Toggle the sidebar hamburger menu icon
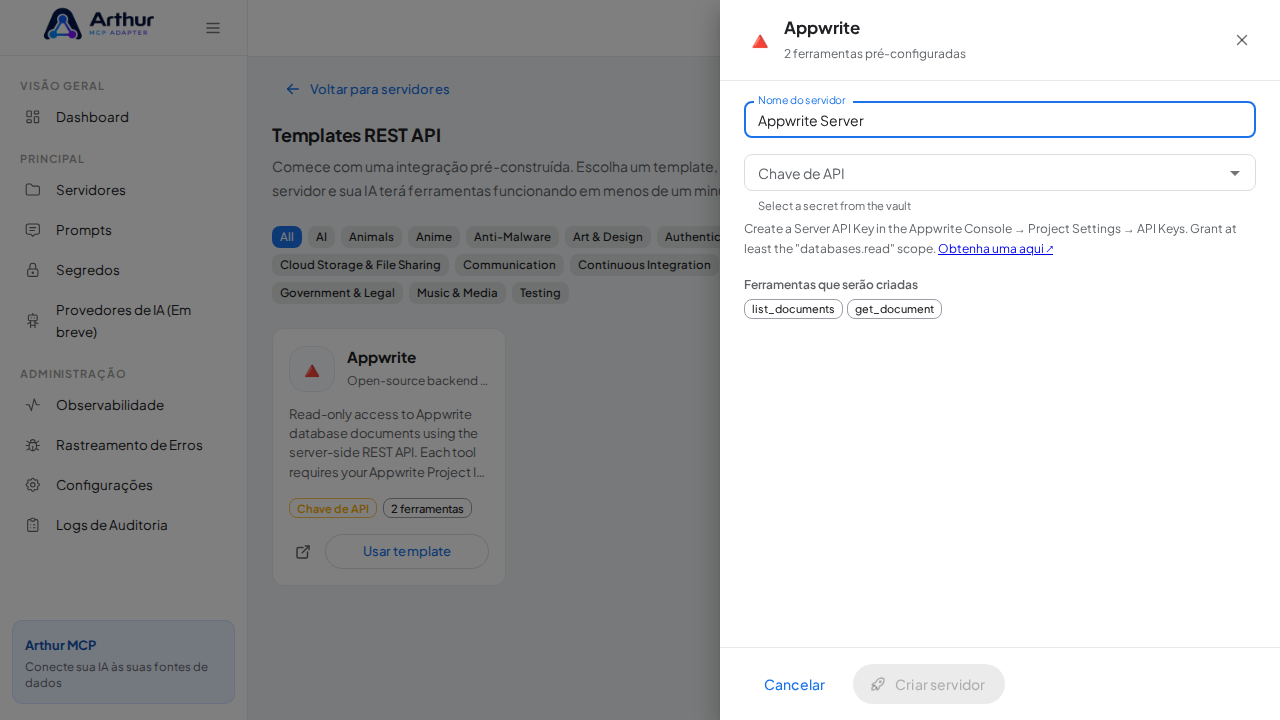Screen dimensions: 1280x720 [x=213, y=28]
